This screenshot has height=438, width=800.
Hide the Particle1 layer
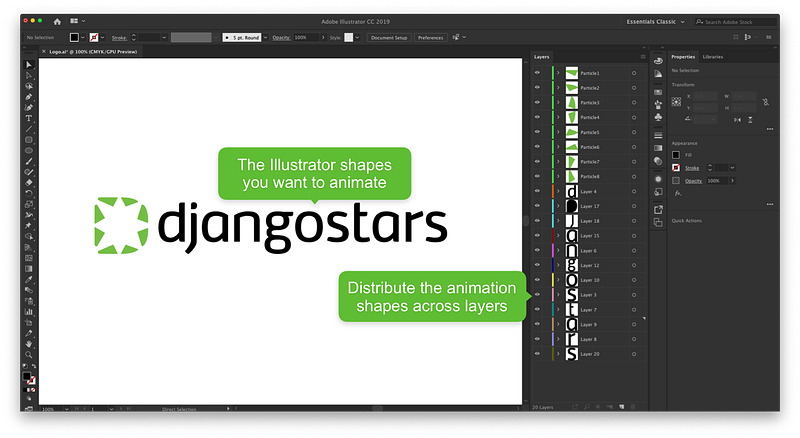(x=537, y=73)
